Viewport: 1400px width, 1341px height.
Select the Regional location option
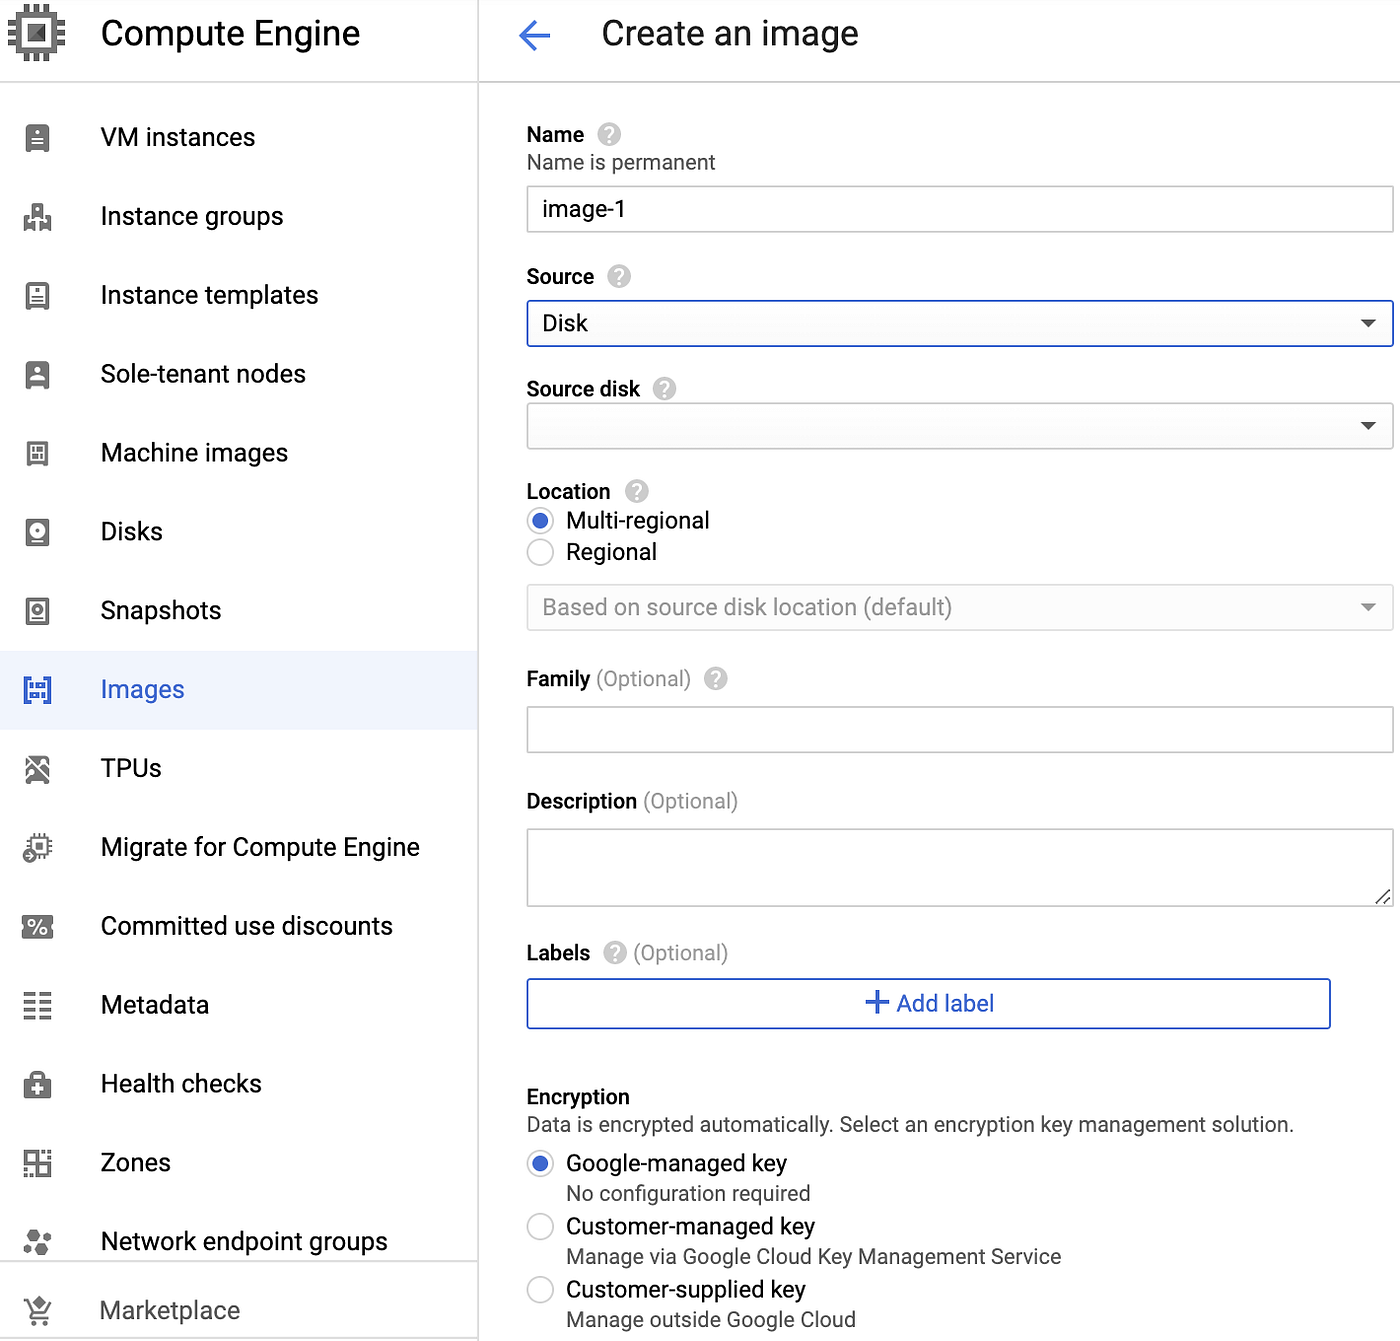[540, 553]
